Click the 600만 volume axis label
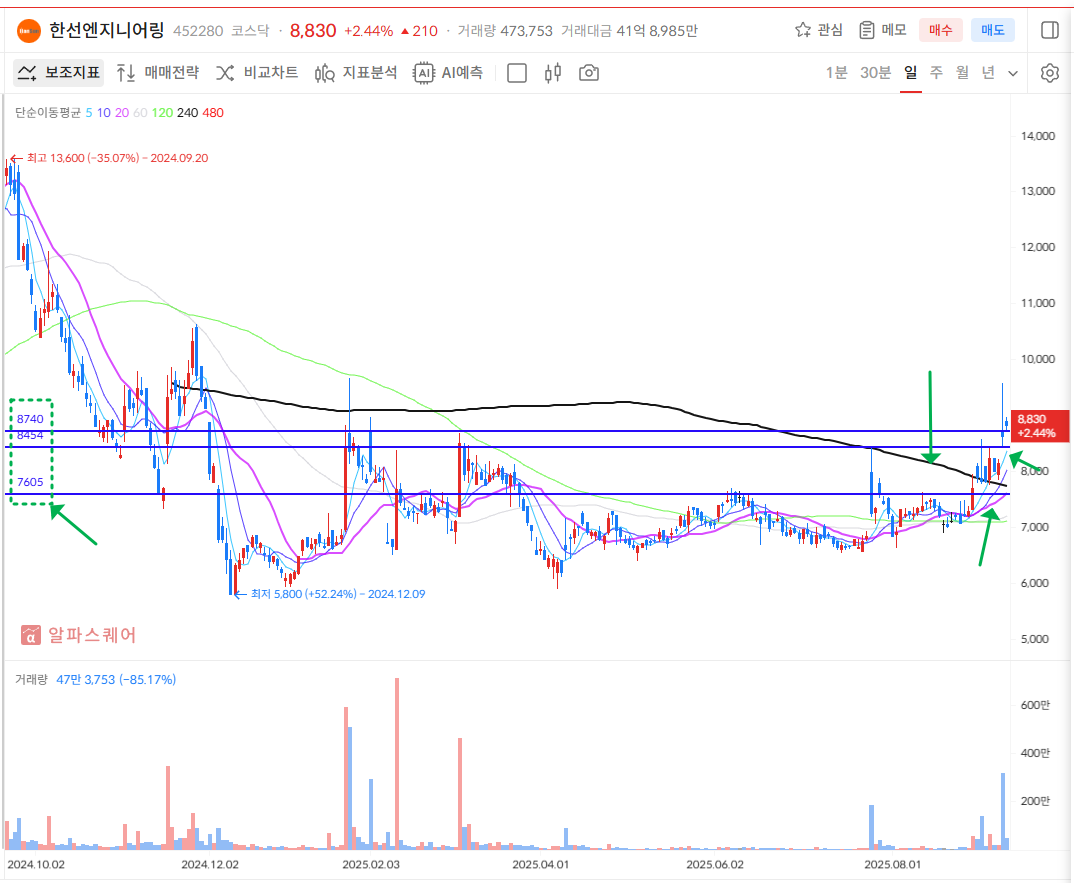The width and height of the screenshot is (1074, 883). click(1035, 705)
